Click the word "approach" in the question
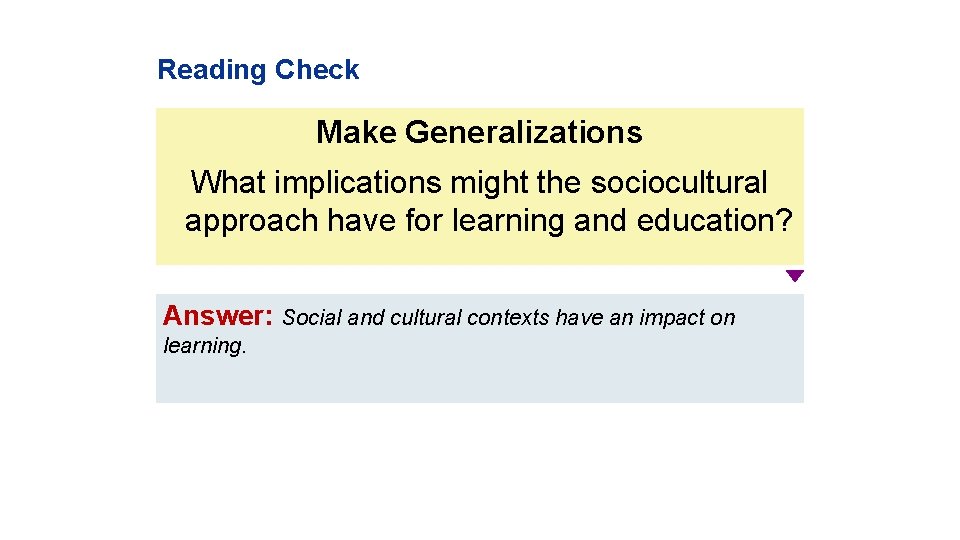The image size is (960, 540). click(252, 220)
